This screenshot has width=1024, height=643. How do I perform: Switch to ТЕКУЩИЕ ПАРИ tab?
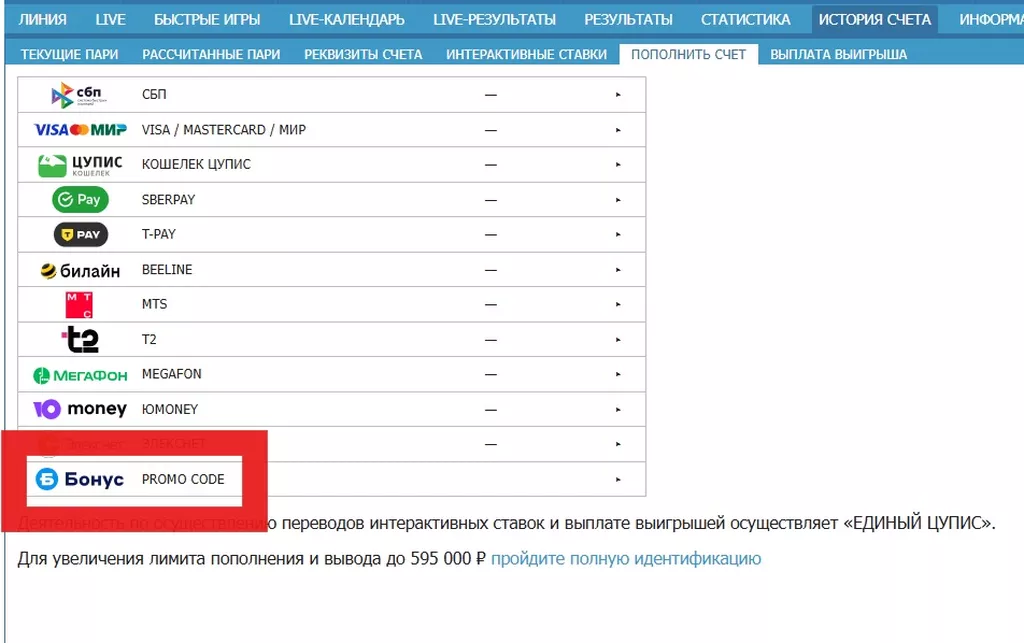click(69, 54)
